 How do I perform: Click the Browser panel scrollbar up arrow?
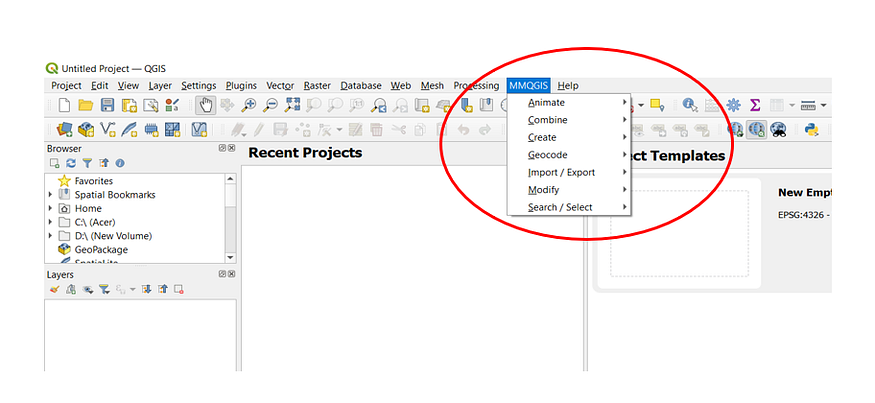click(230, 179)
